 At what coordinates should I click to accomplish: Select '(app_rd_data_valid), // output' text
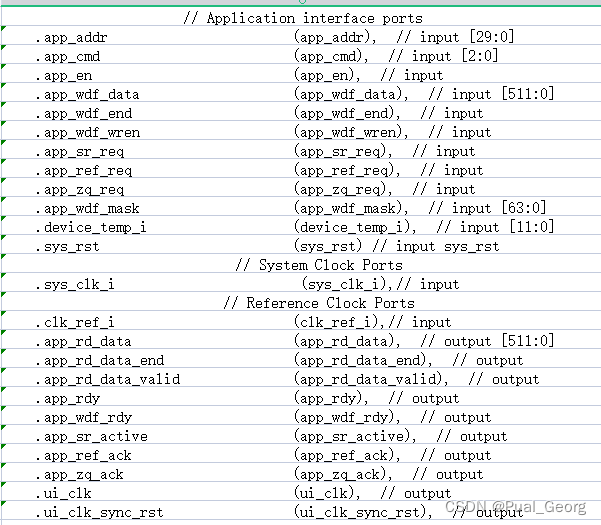pyautogui.click(x=417, y=379)
